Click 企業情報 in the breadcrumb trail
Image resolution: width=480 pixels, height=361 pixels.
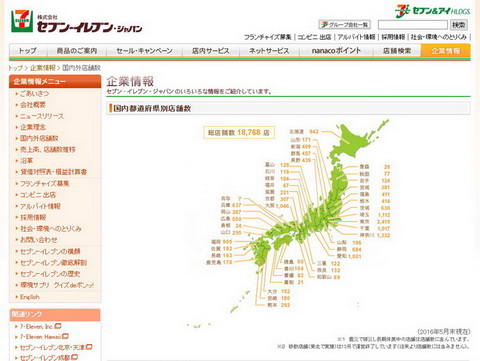(x=43, y=68)
